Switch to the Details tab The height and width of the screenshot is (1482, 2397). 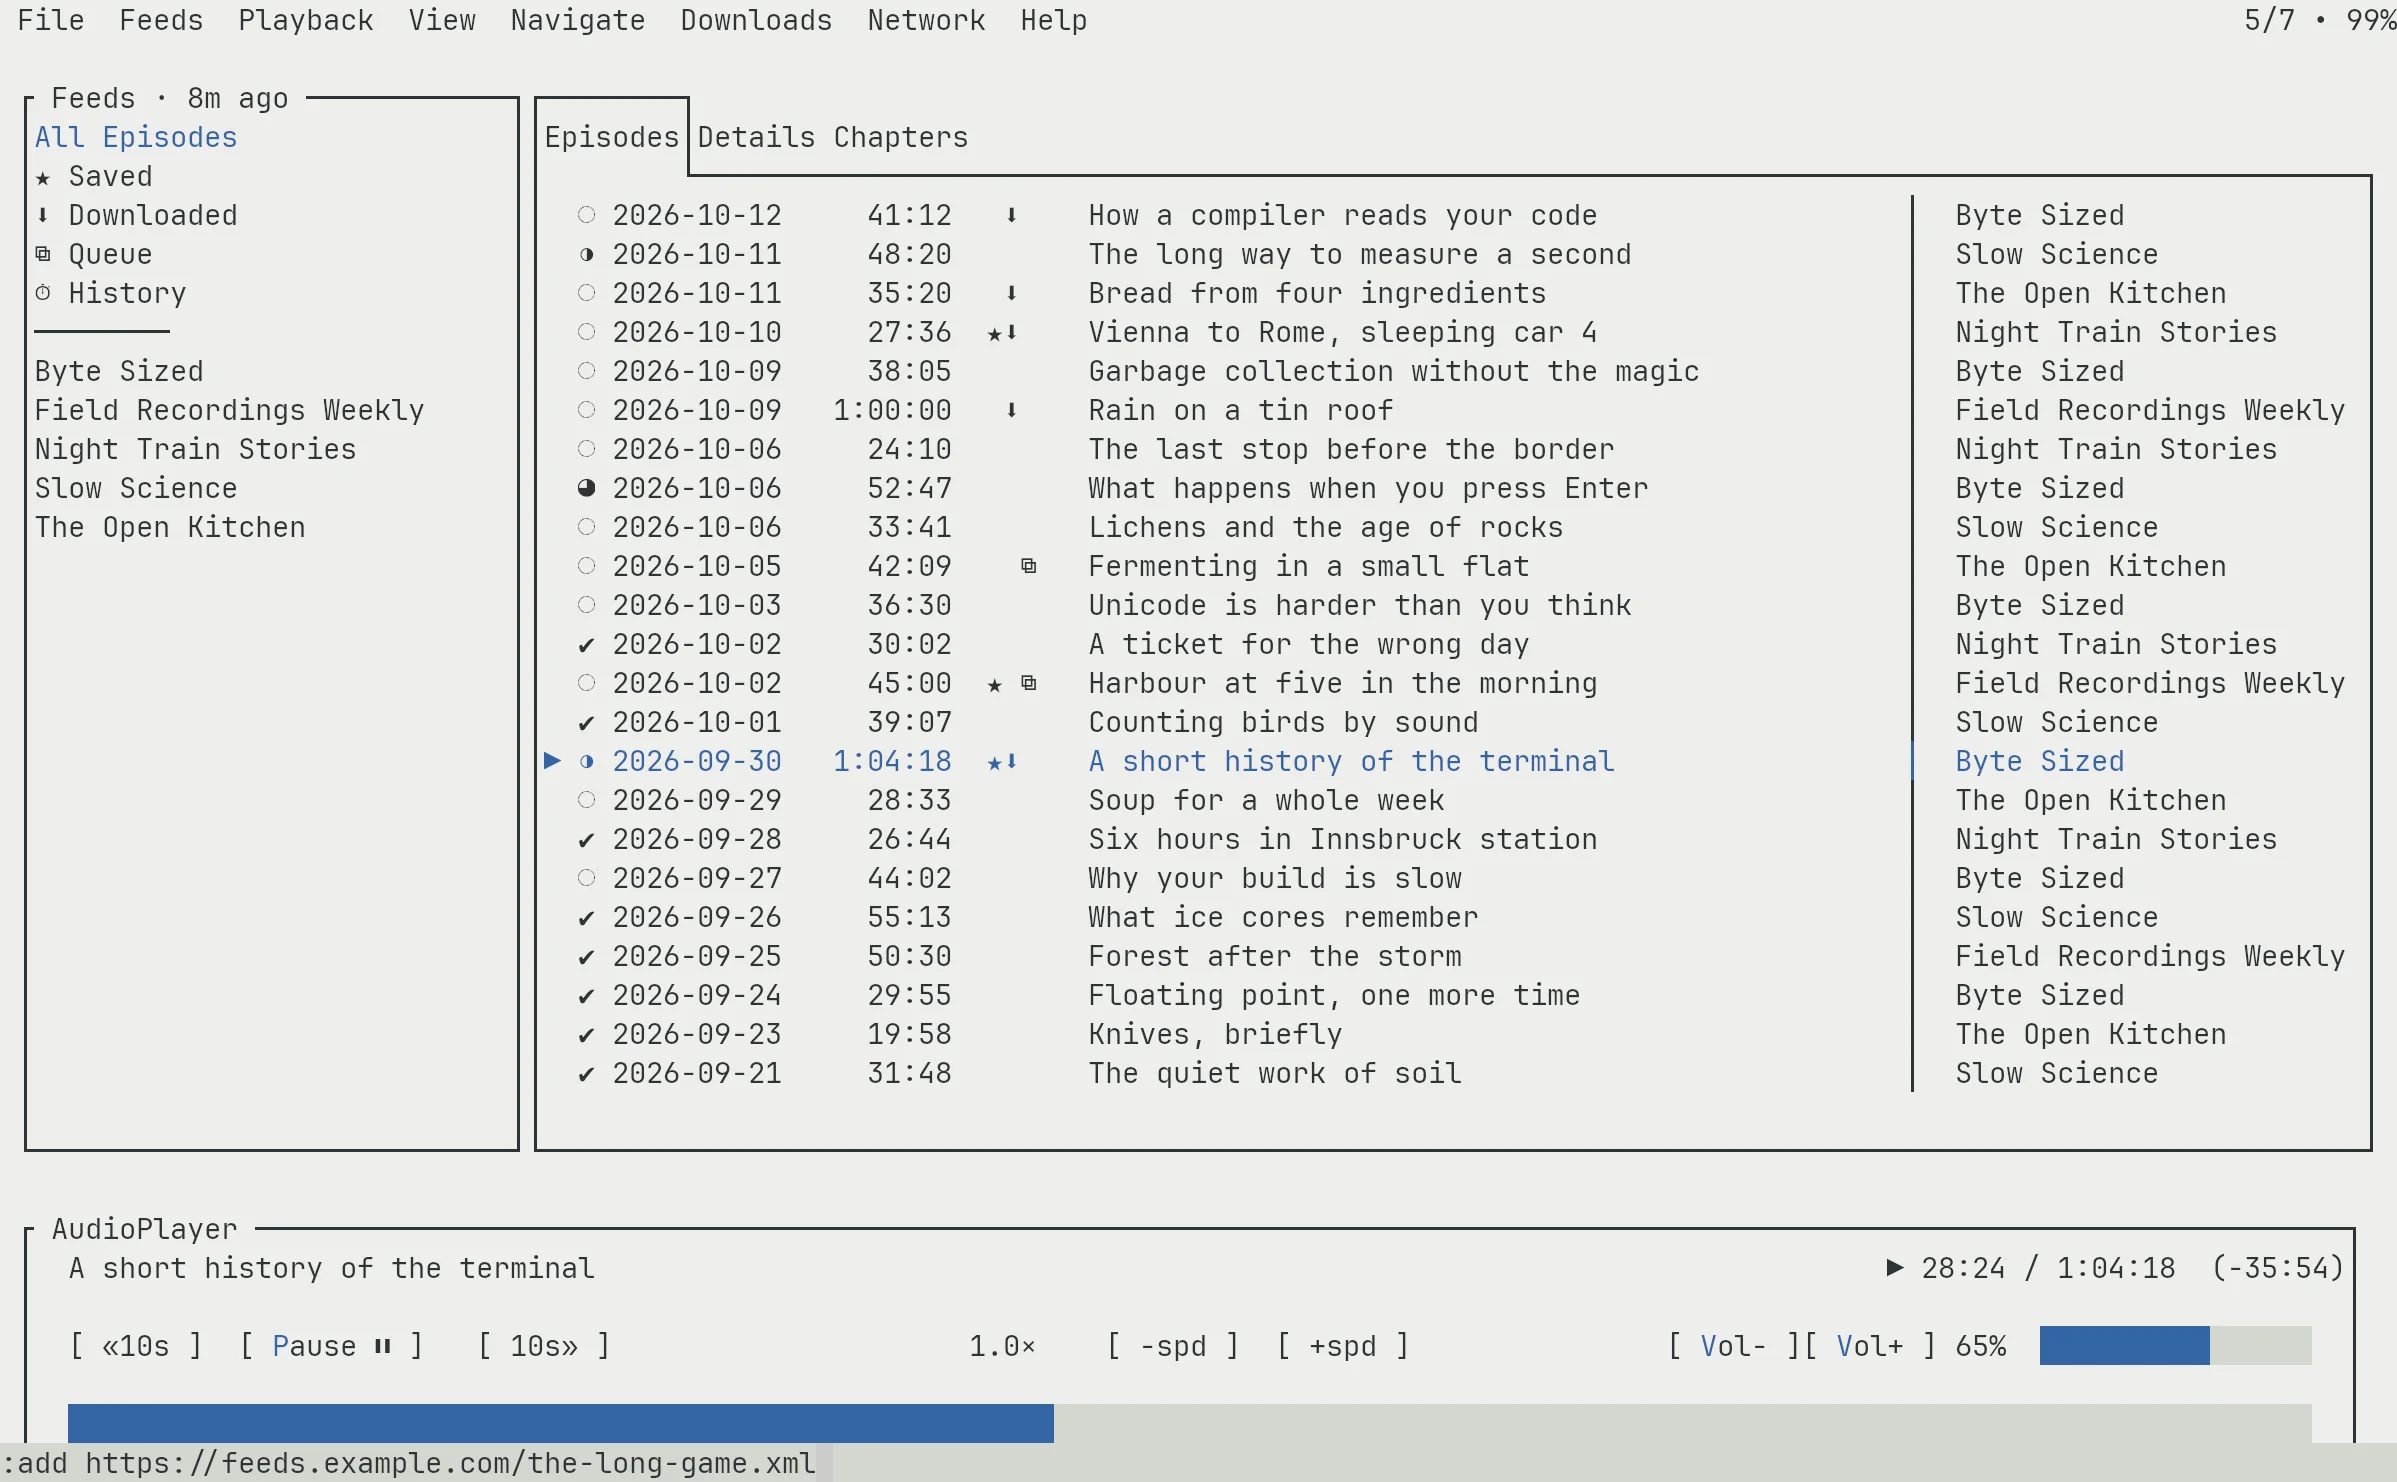point(756,138)
